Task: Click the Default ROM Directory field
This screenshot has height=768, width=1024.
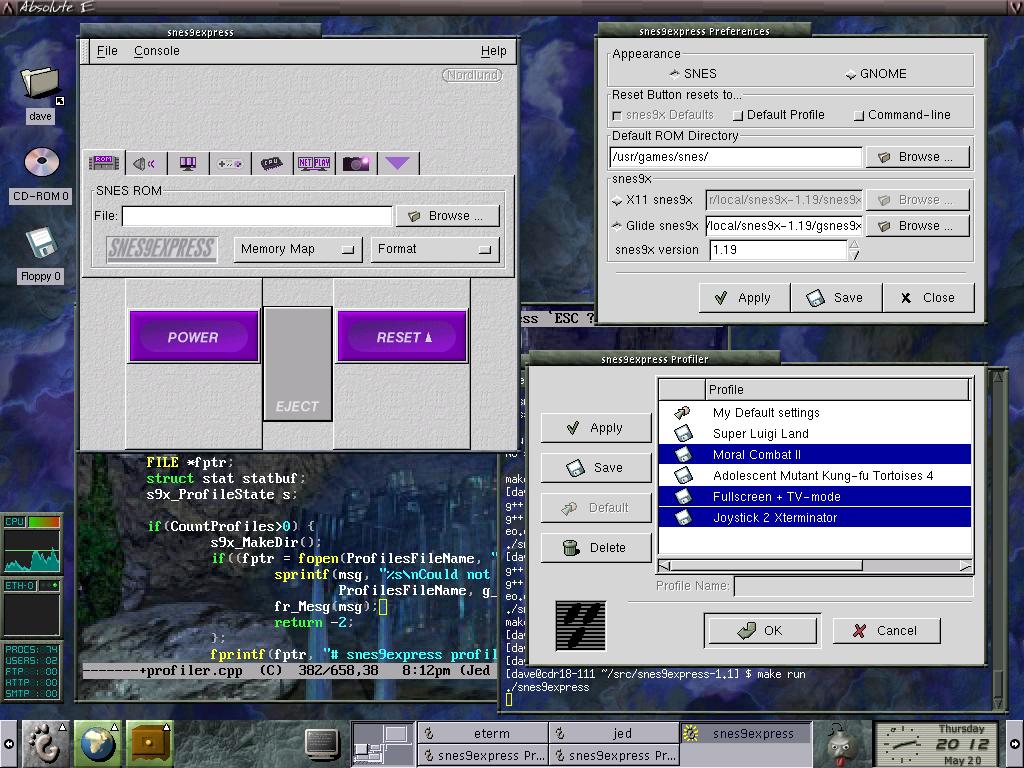Action: click(x=735, y=157)
